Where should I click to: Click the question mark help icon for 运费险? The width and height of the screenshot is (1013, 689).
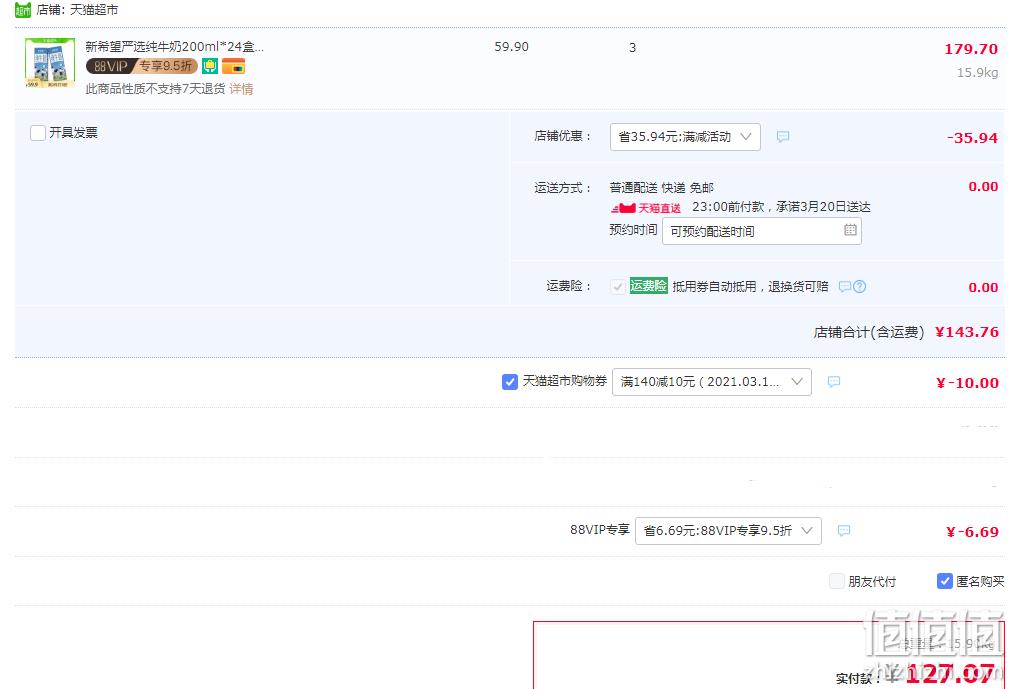click(859, 286)
